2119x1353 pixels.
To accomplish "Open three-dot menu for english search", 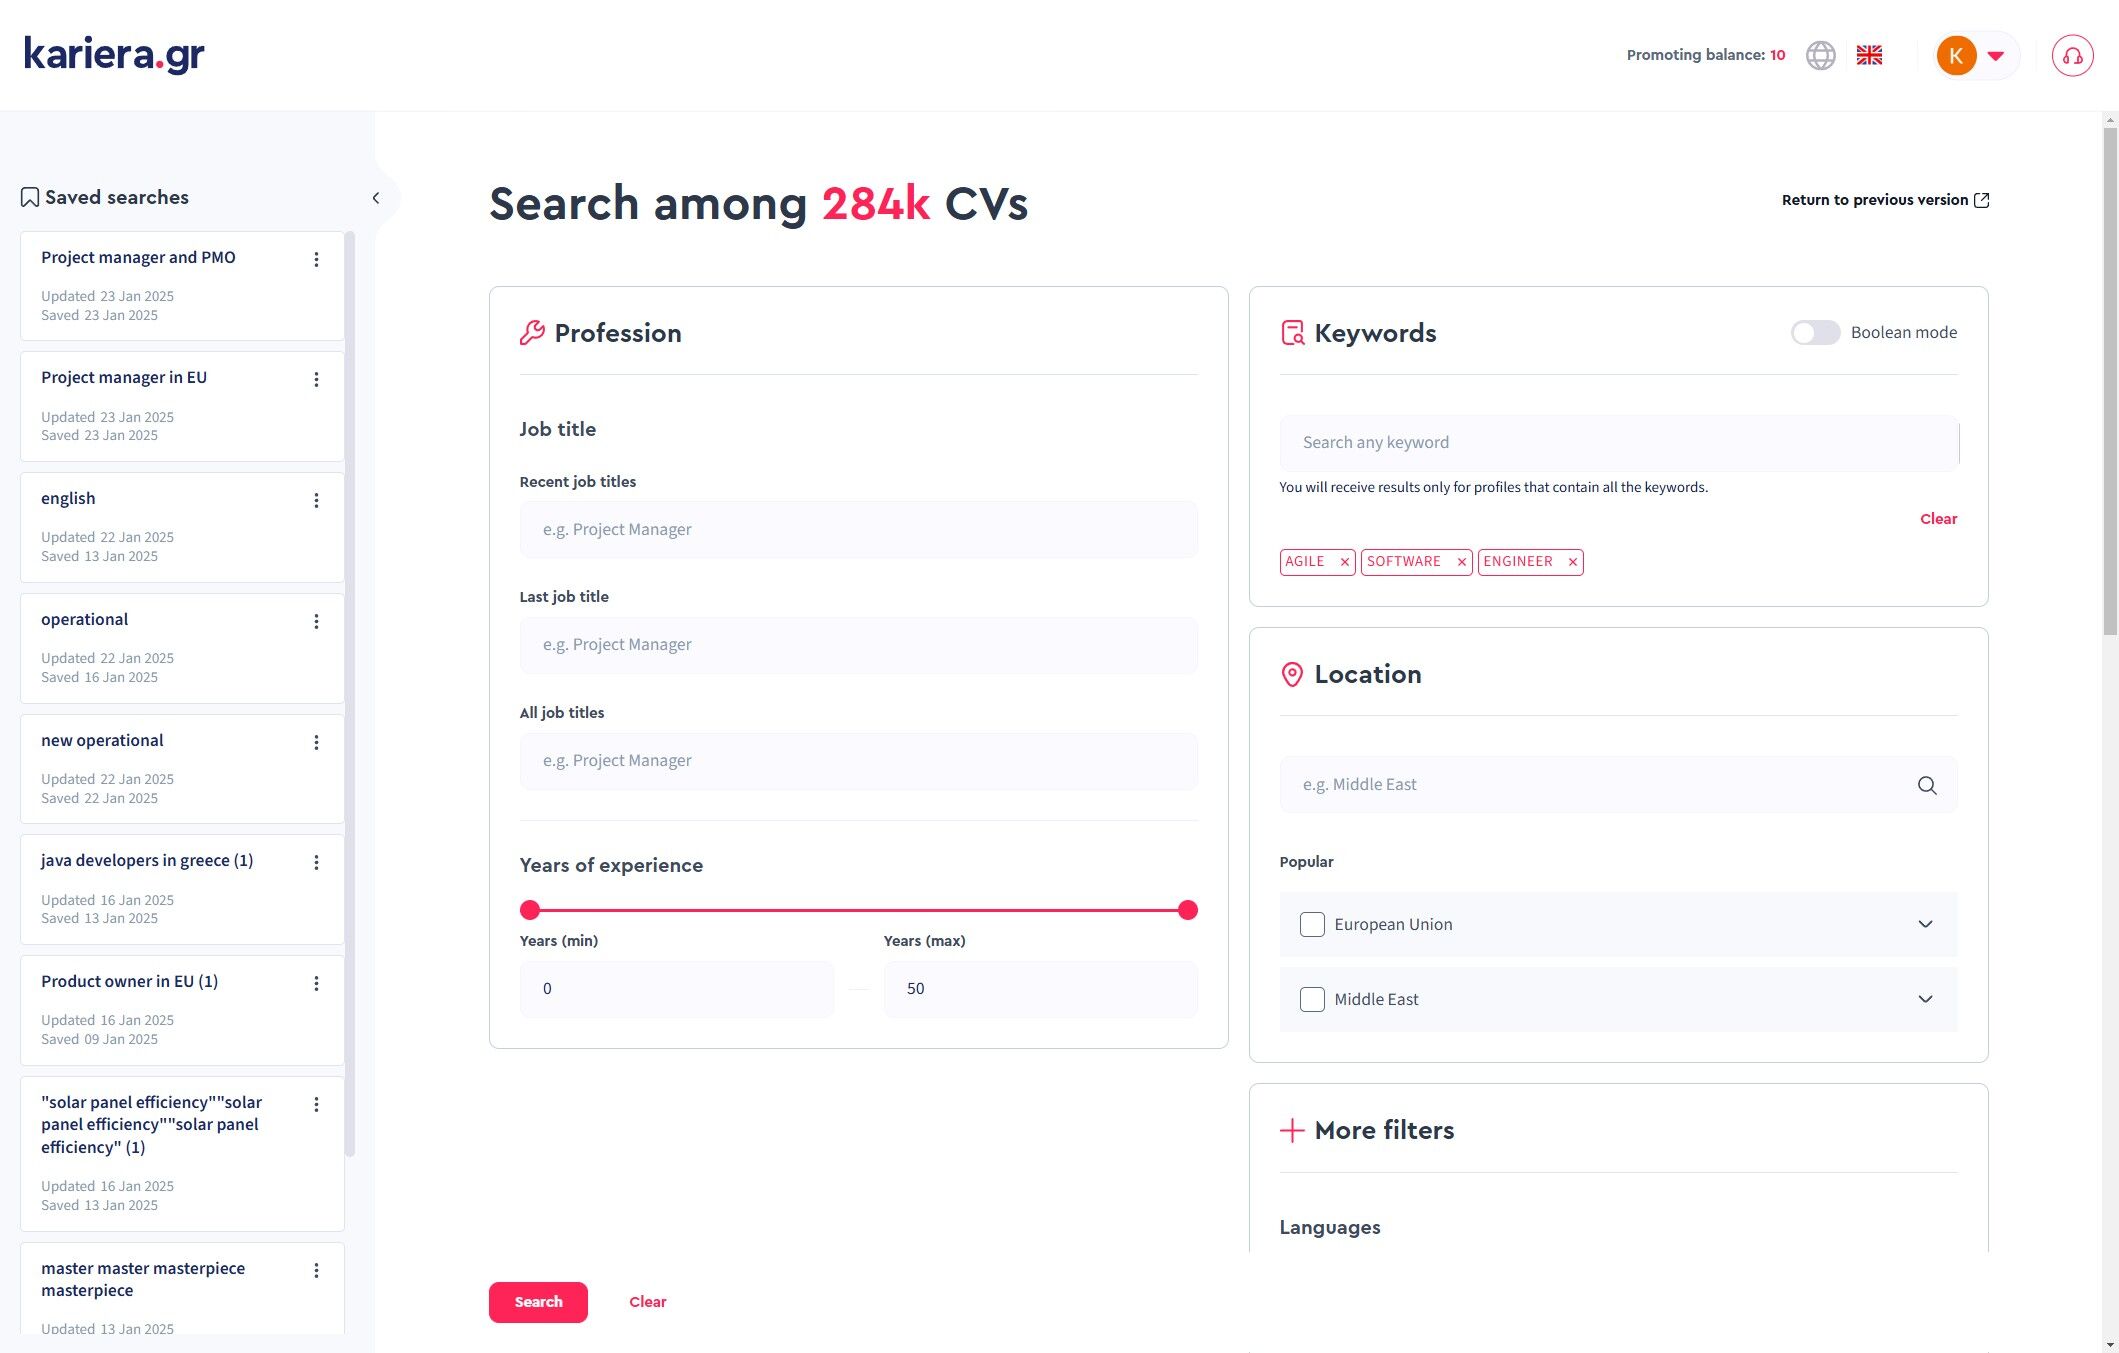I will (316, 501).
